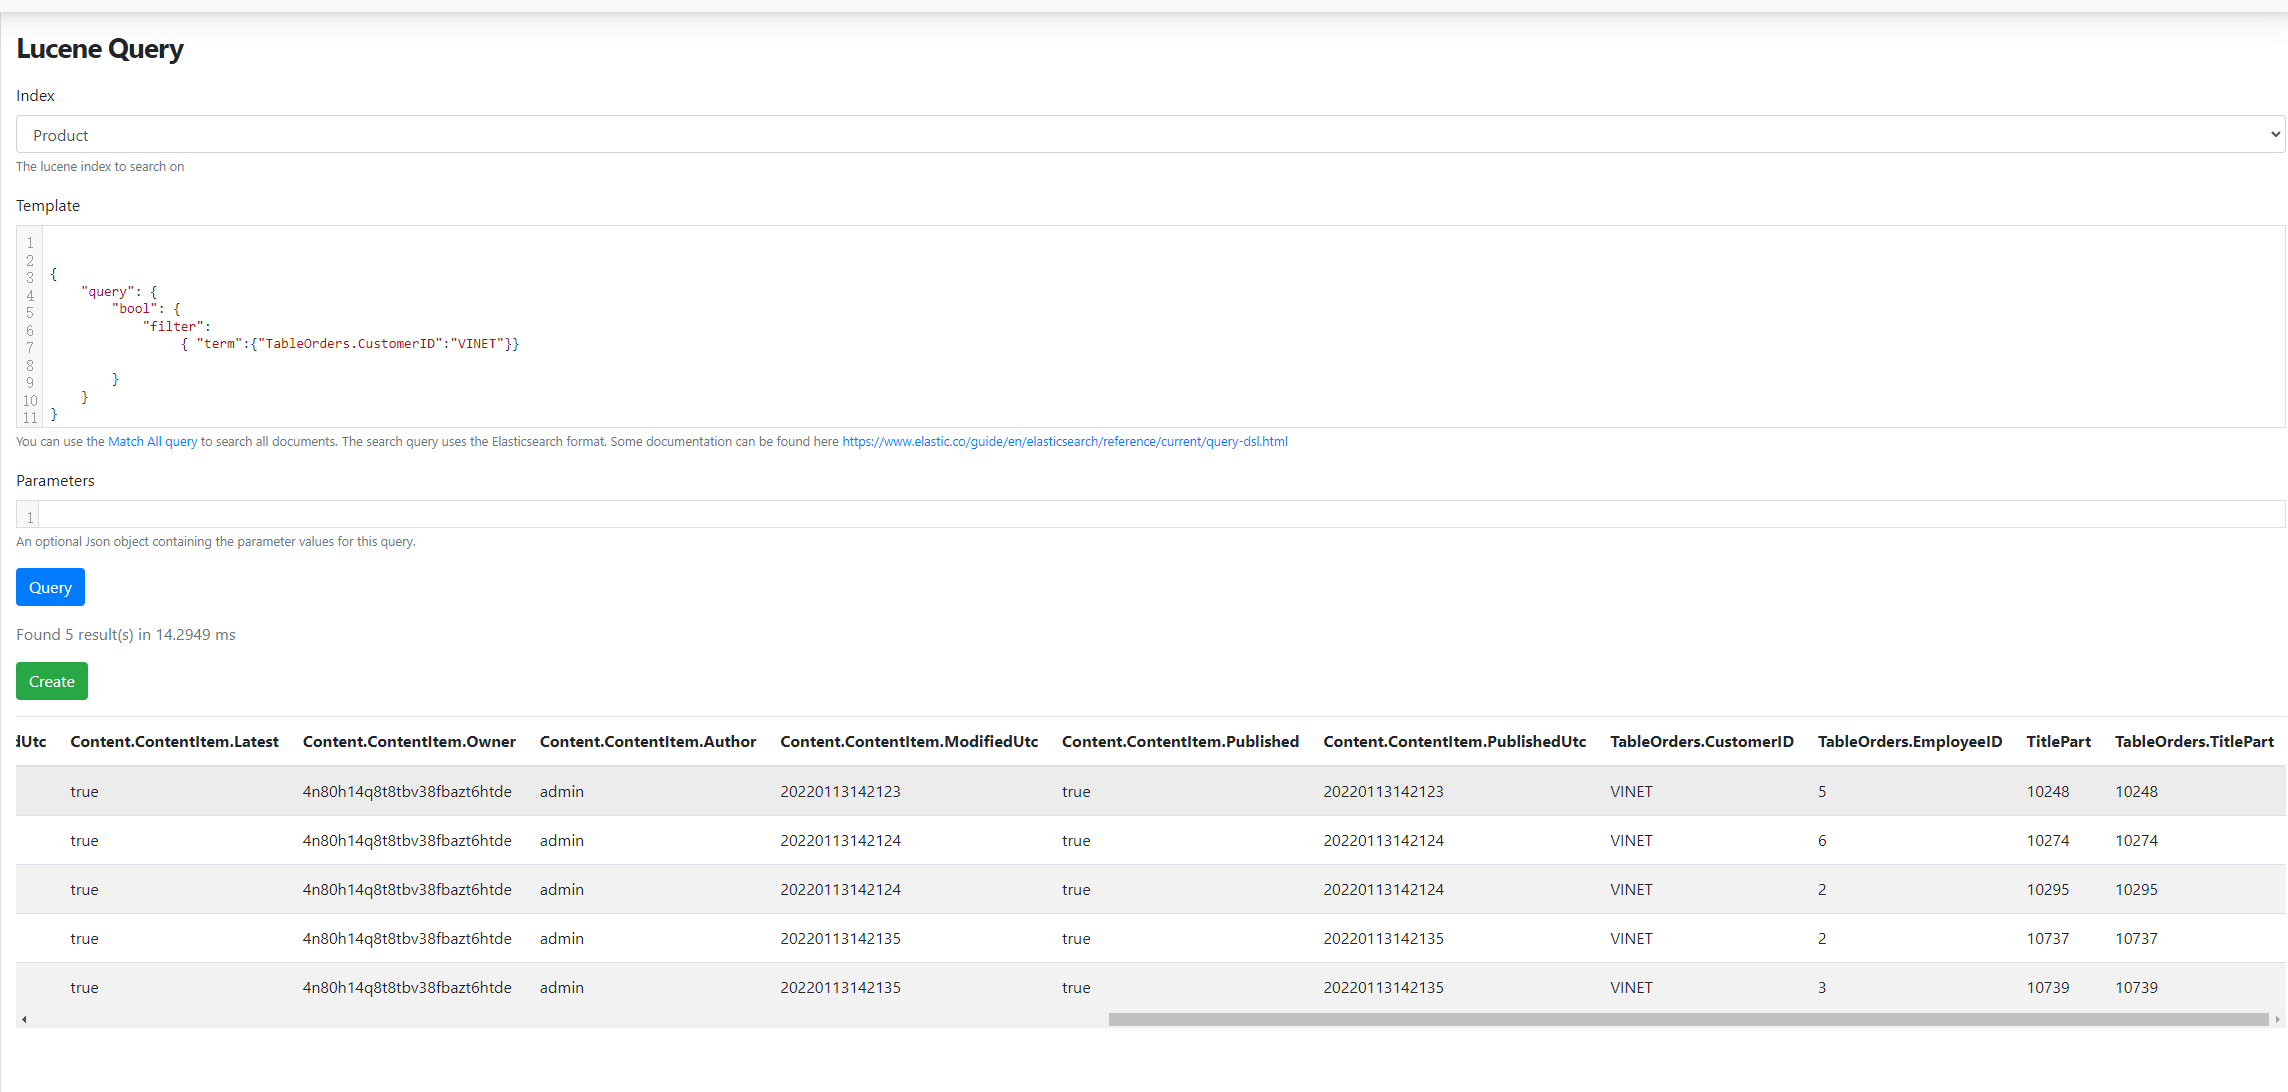The width and height of the screenshot is (2288, 1092).
Task: Click the right arrow on the horizontal scrollbar
Action: click(2278, 1019)
